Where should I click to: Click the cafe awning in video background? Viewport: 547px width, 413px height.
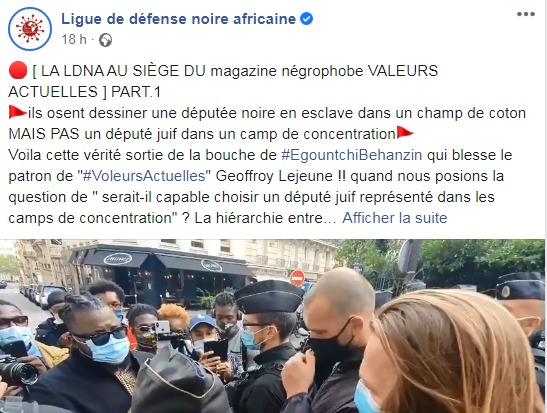click(x=160, y=263)
